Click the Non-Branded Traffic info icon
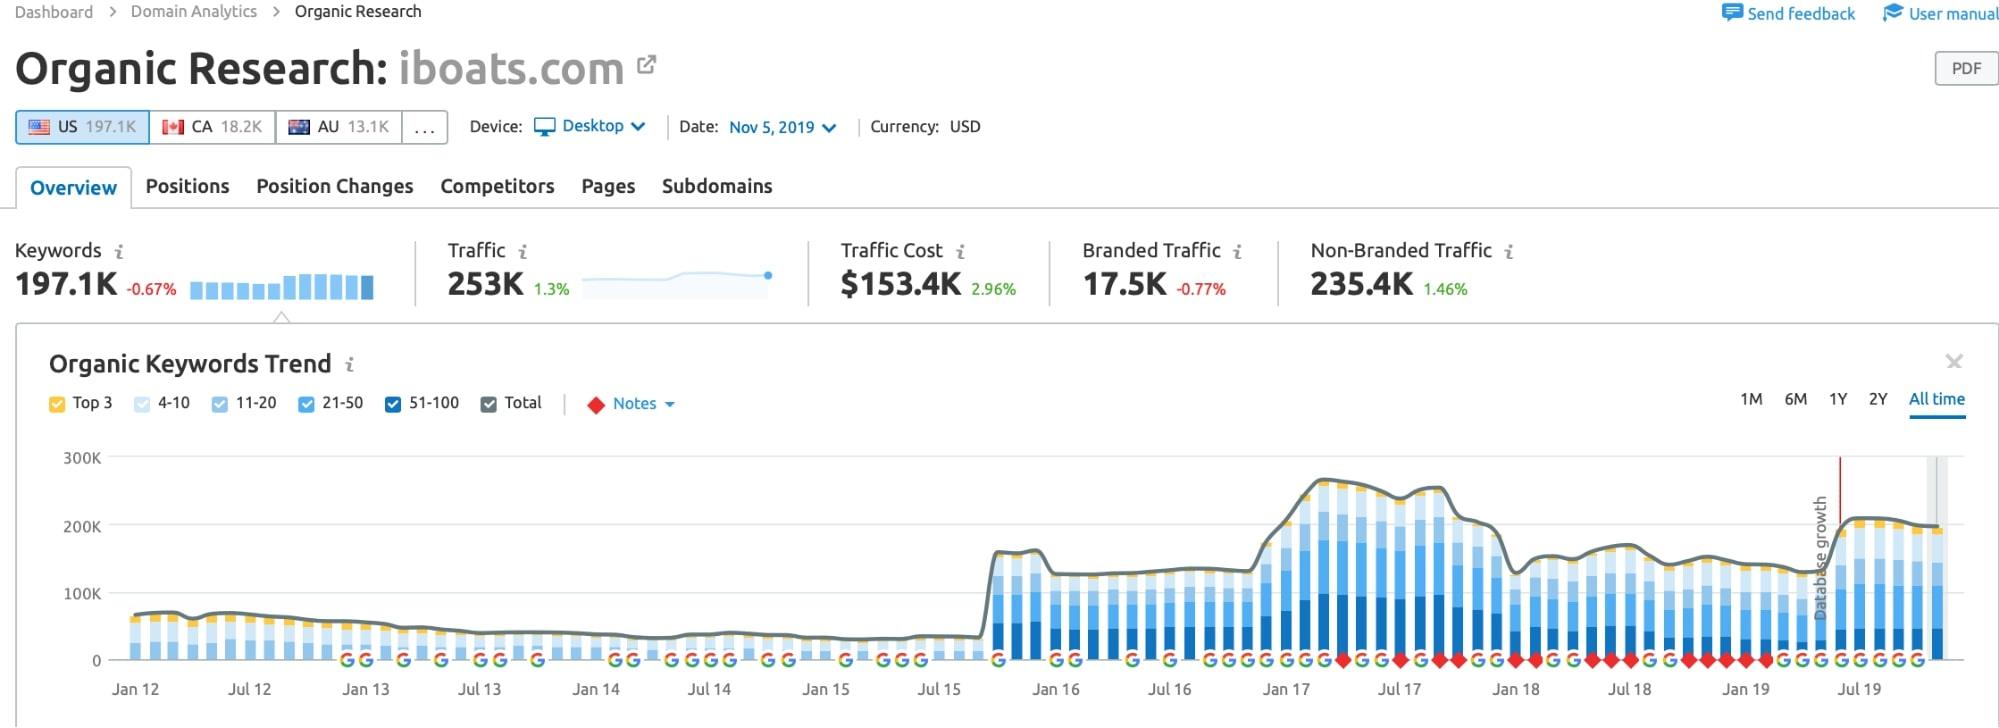This screenshot has height=728, width=1999. [x=1509, y=252]
